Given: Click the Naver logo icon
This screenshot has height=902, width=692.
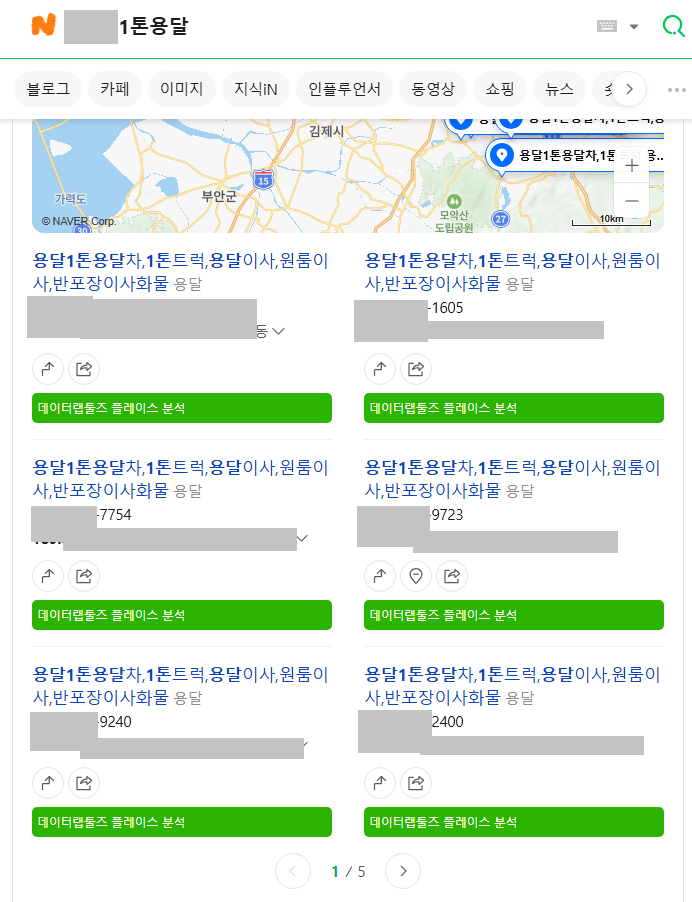Looking at the screenshot, I should coord(43,27).
